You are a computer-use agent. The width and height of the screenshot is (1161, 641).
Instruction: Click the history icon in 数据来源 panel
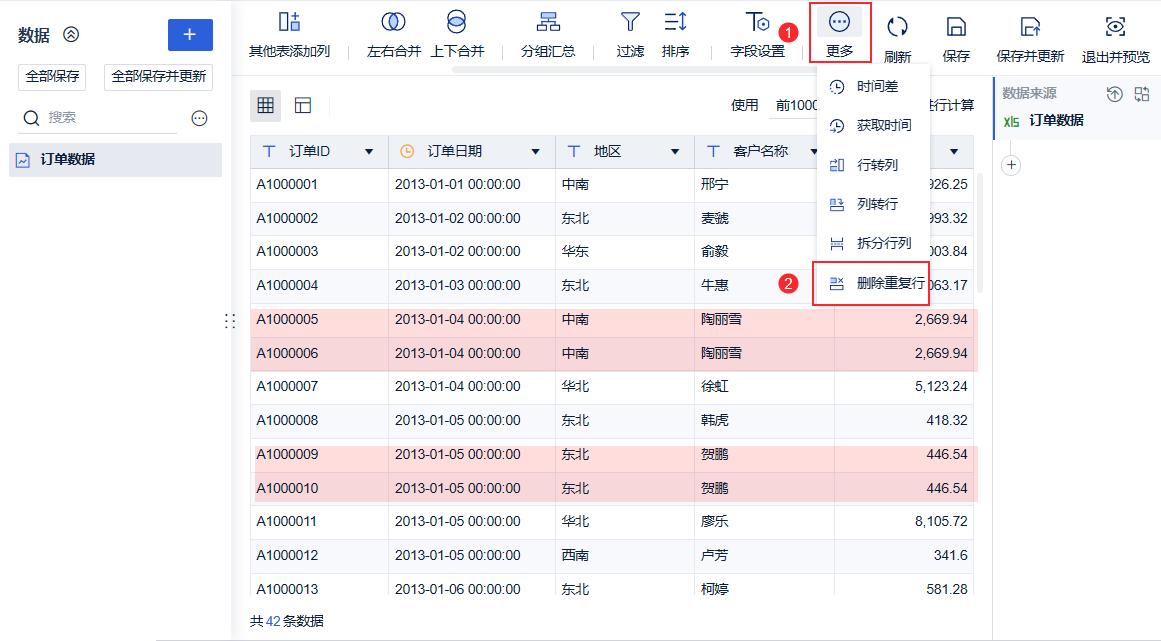(x=1114, y=93)
